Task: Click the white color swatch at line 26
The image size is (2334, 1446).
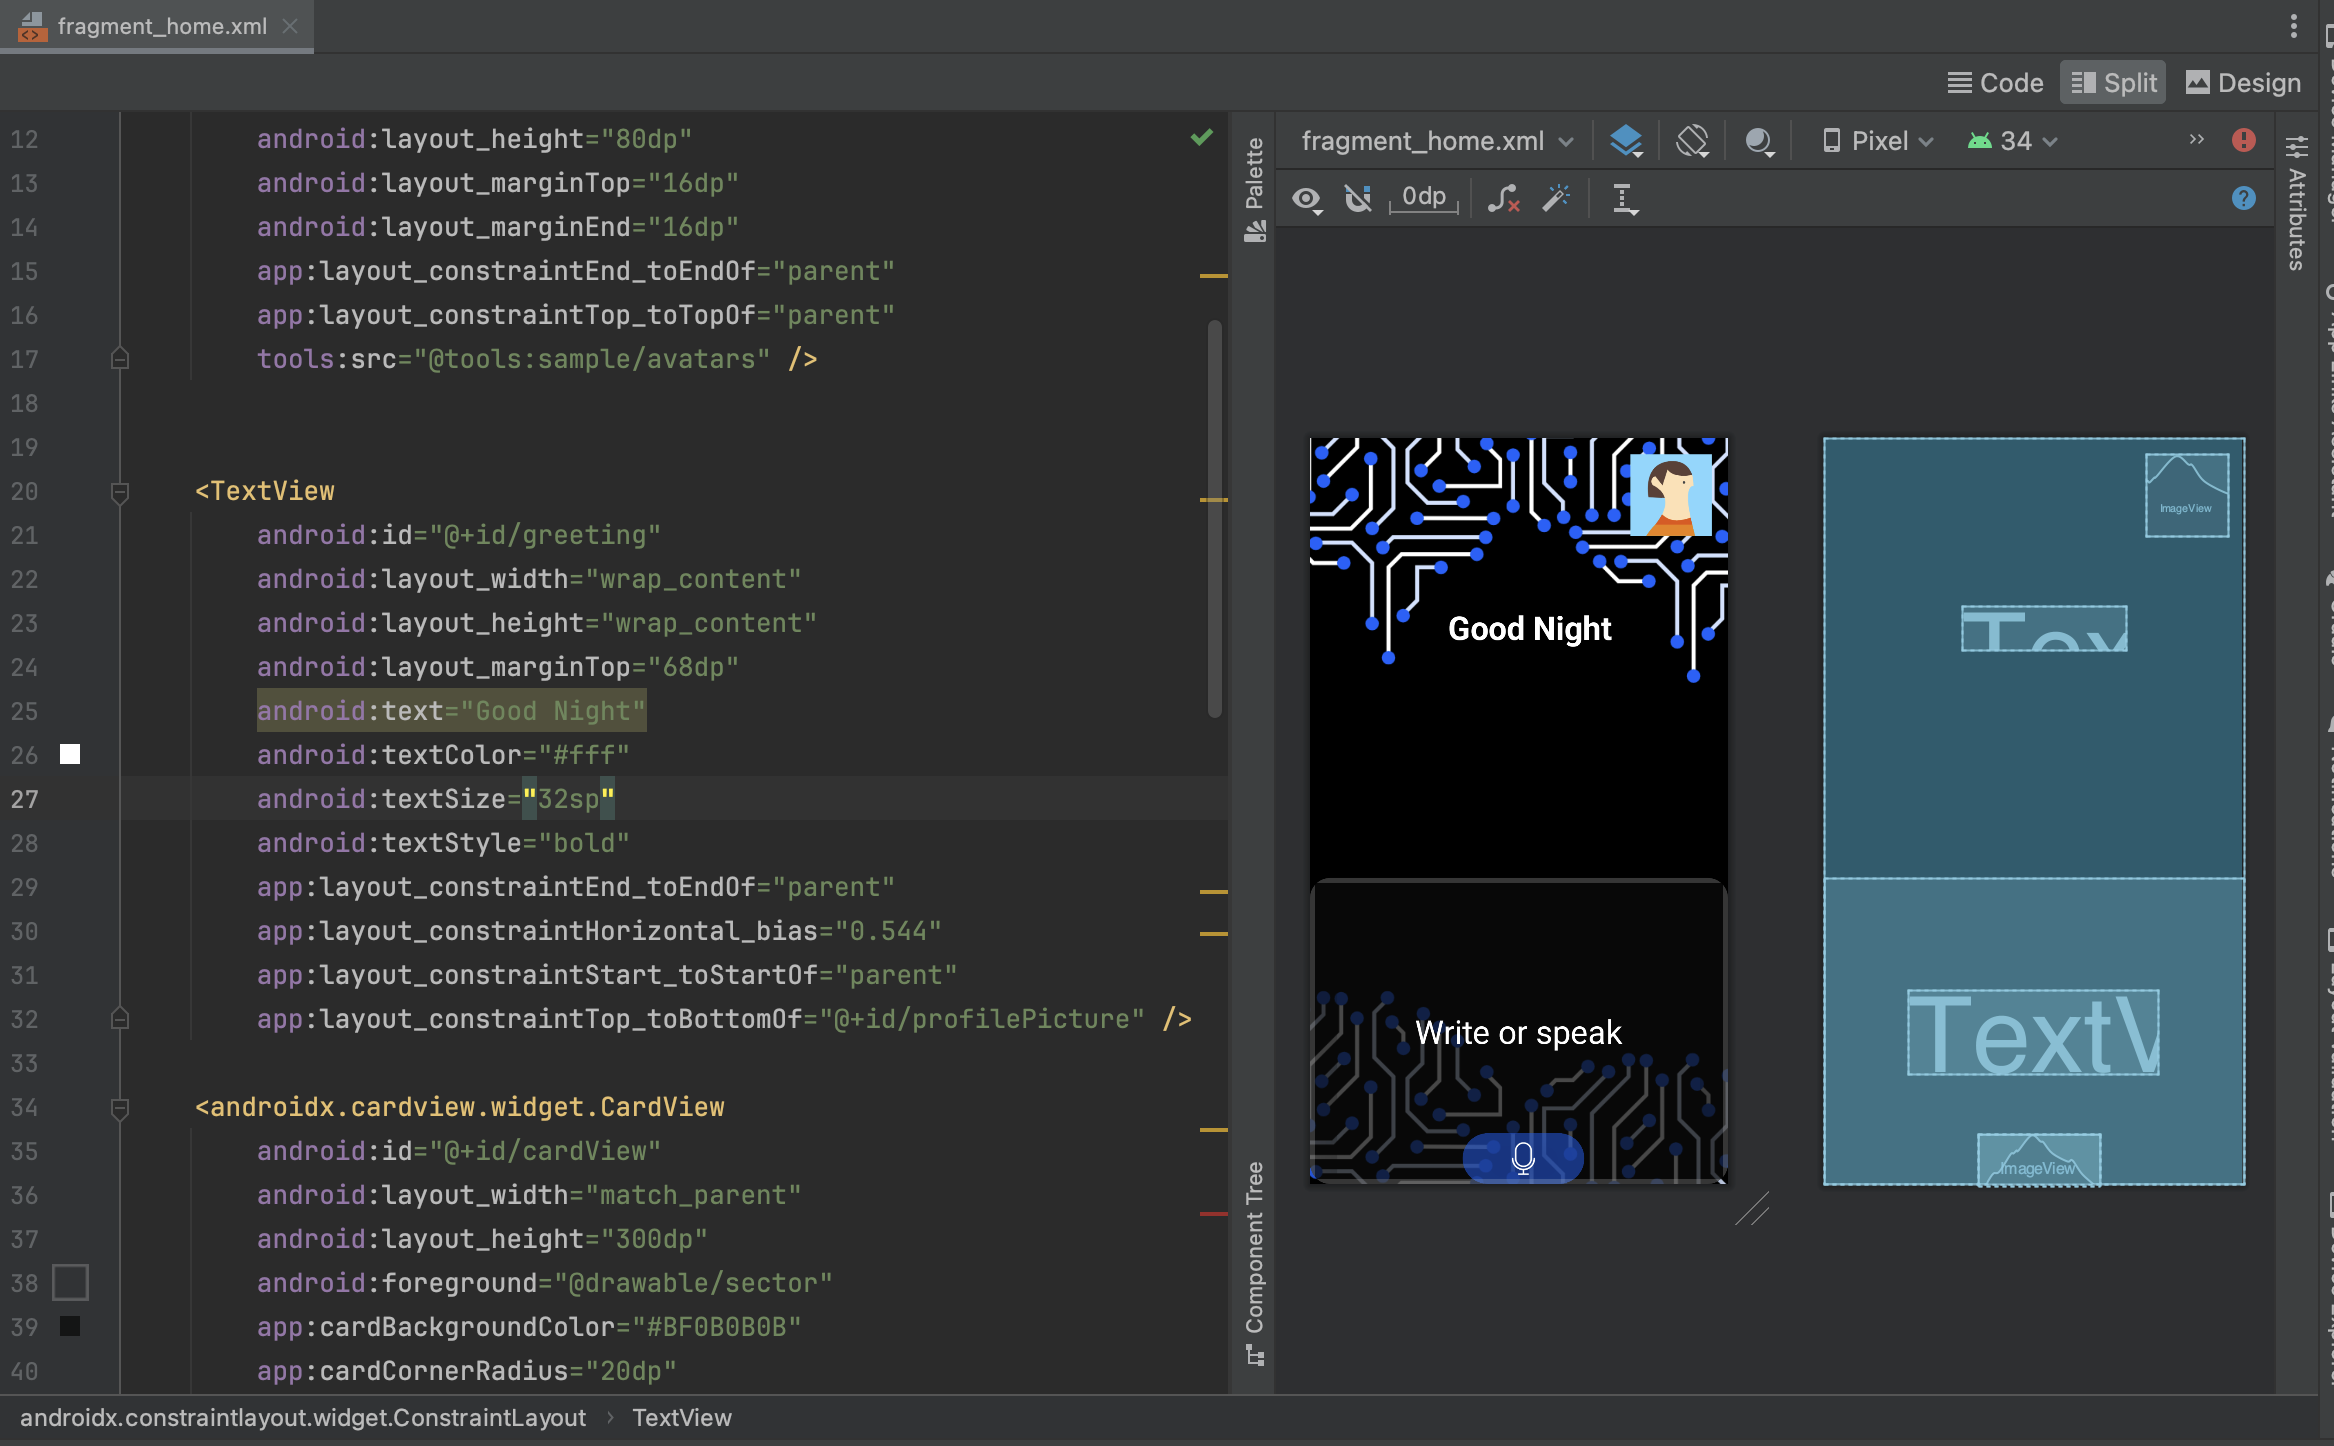Action: (x=69, y=755)
